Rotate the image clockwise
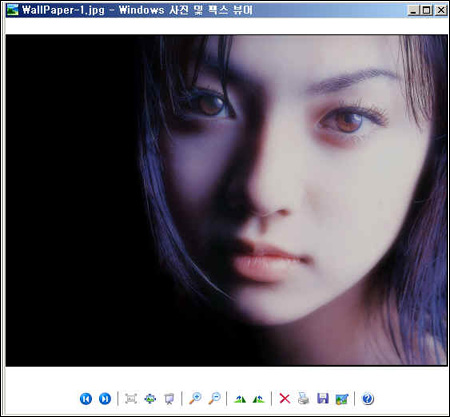Screen dimensions: 450x417 click(240, 399)
